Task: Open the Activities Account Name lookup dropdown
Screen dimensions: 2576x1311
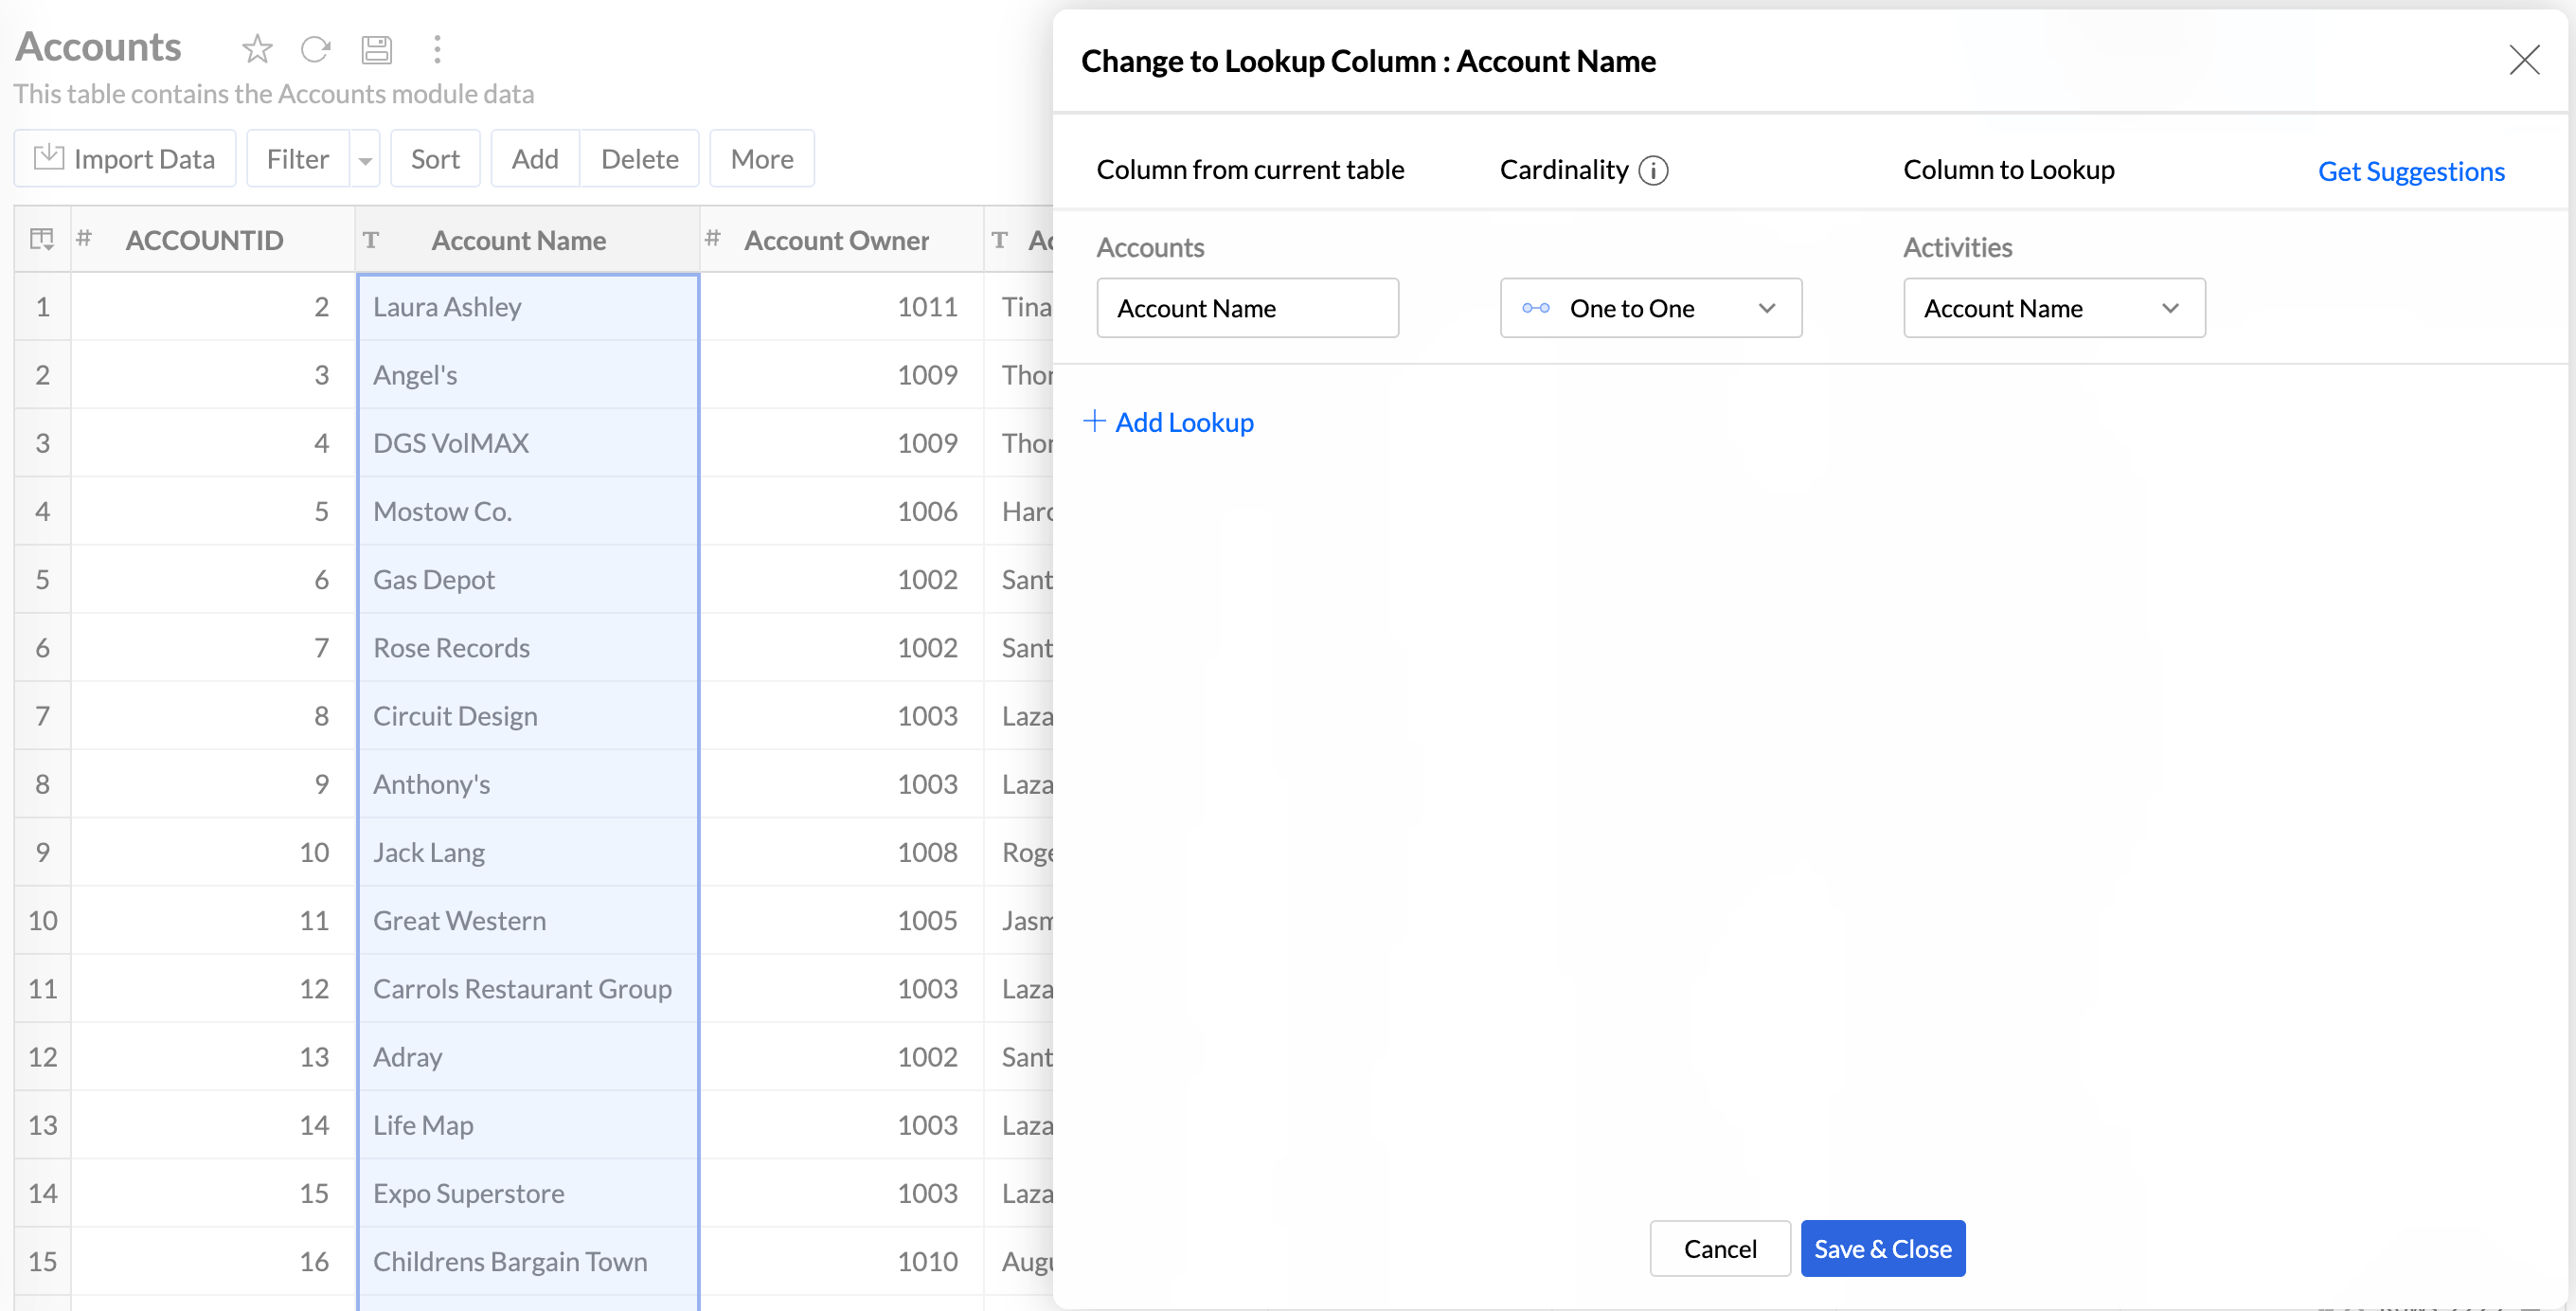Action: (2053, 308)
